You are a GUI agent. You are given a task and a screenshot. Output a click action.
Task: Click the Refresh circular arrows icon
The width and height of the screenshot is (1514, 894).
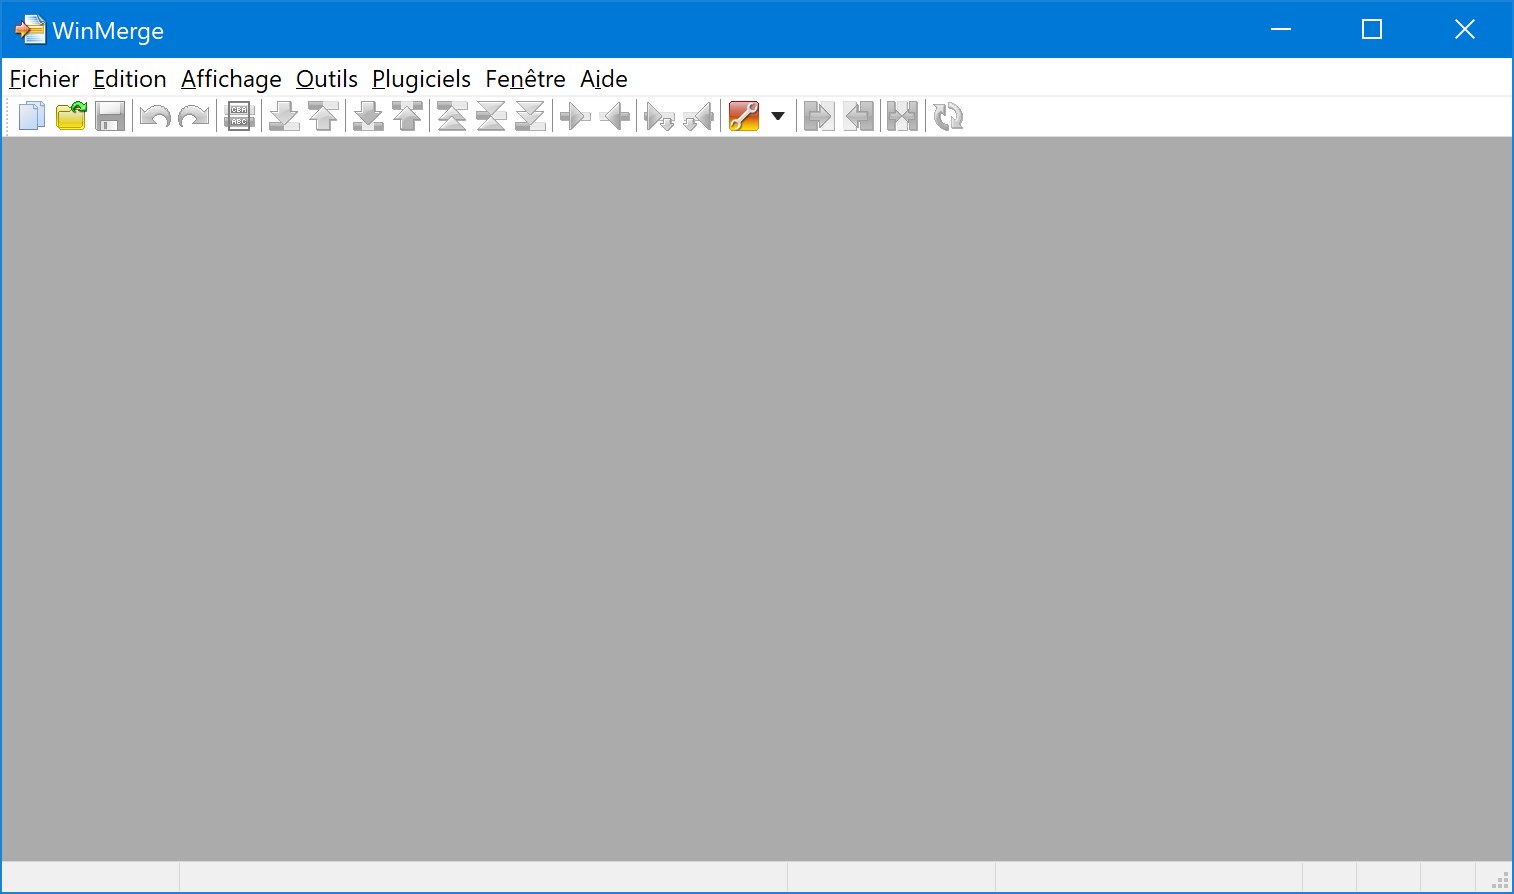coord(947,116)
